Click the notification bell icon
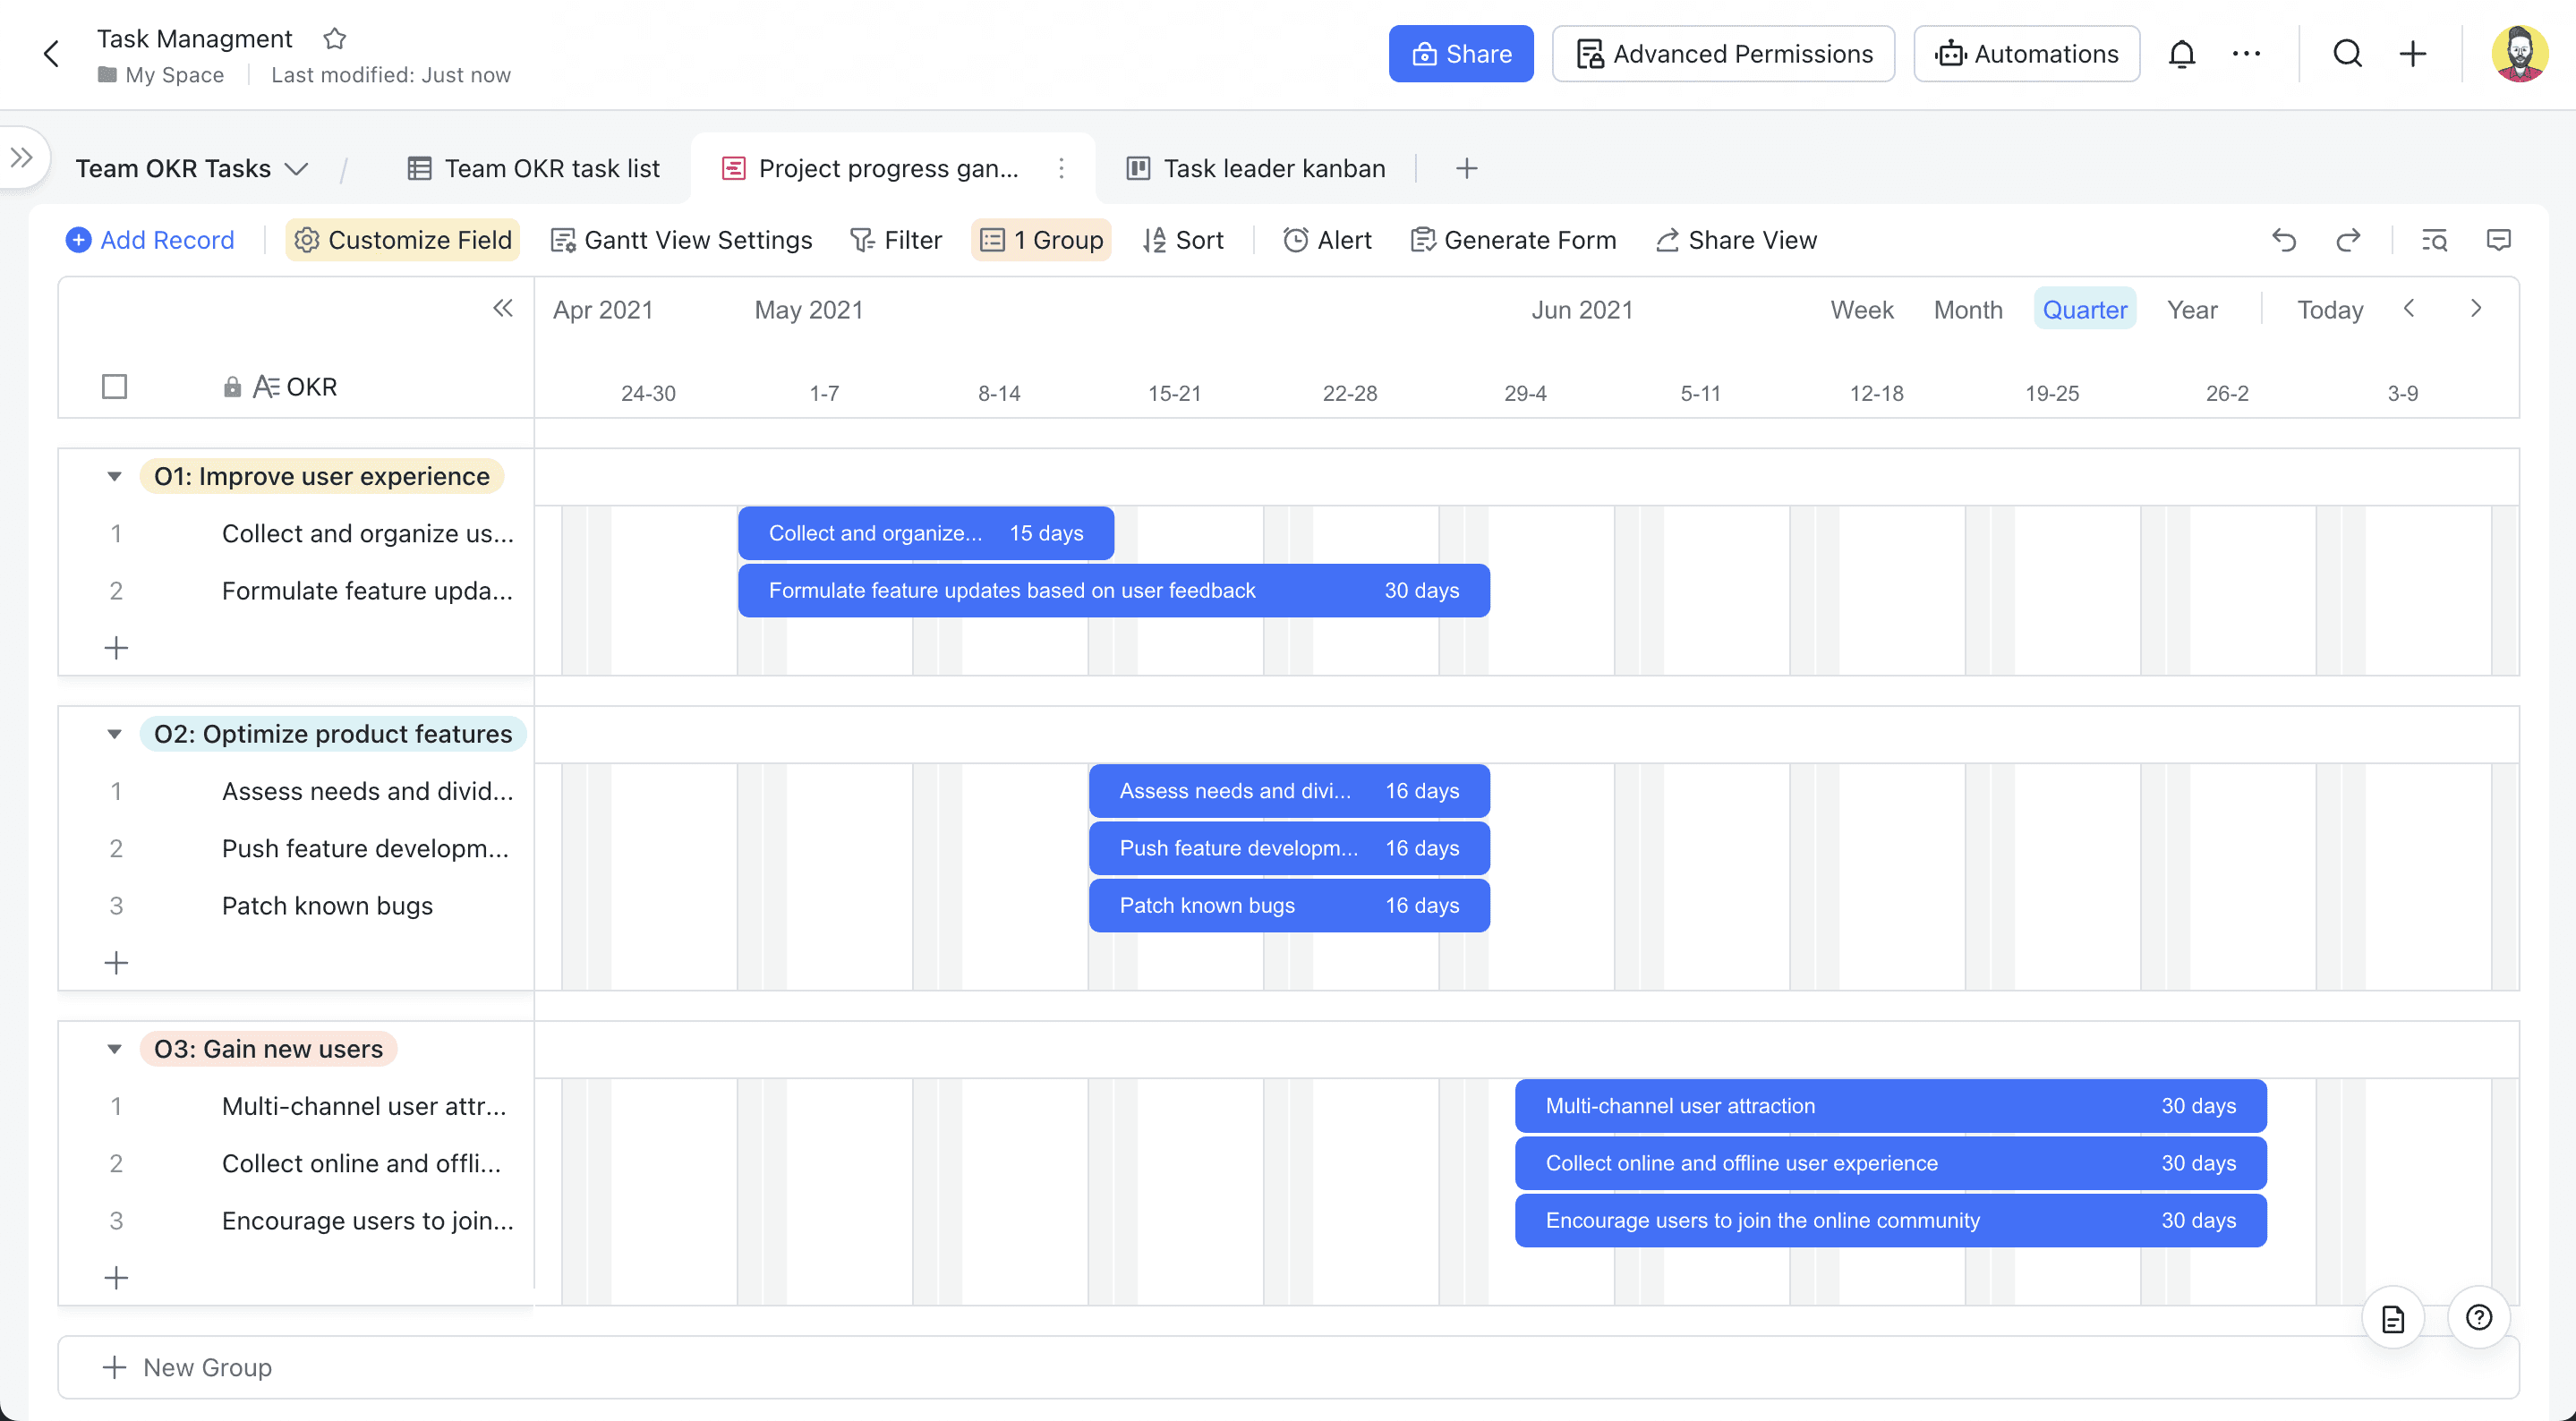 [2181, 54]
